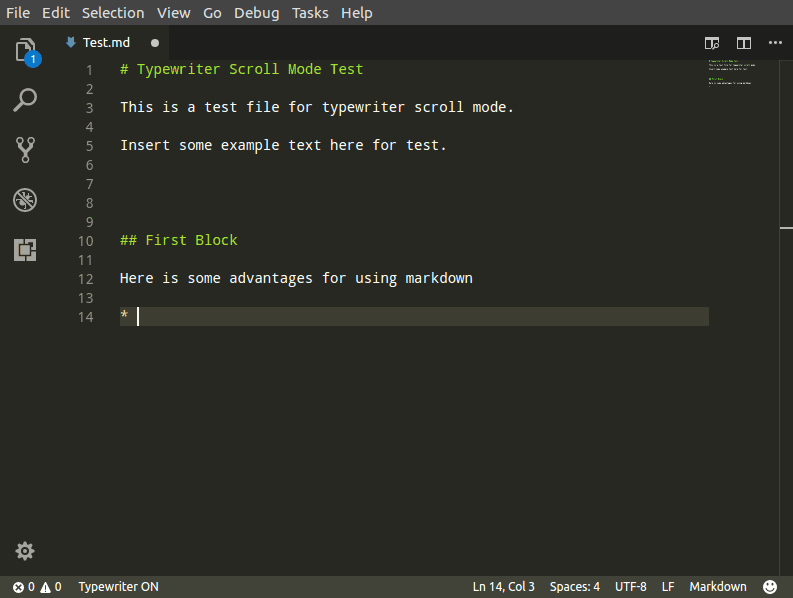793x598 pixels.
Task: Change language mode Markdown
Action: coord(718,587)
